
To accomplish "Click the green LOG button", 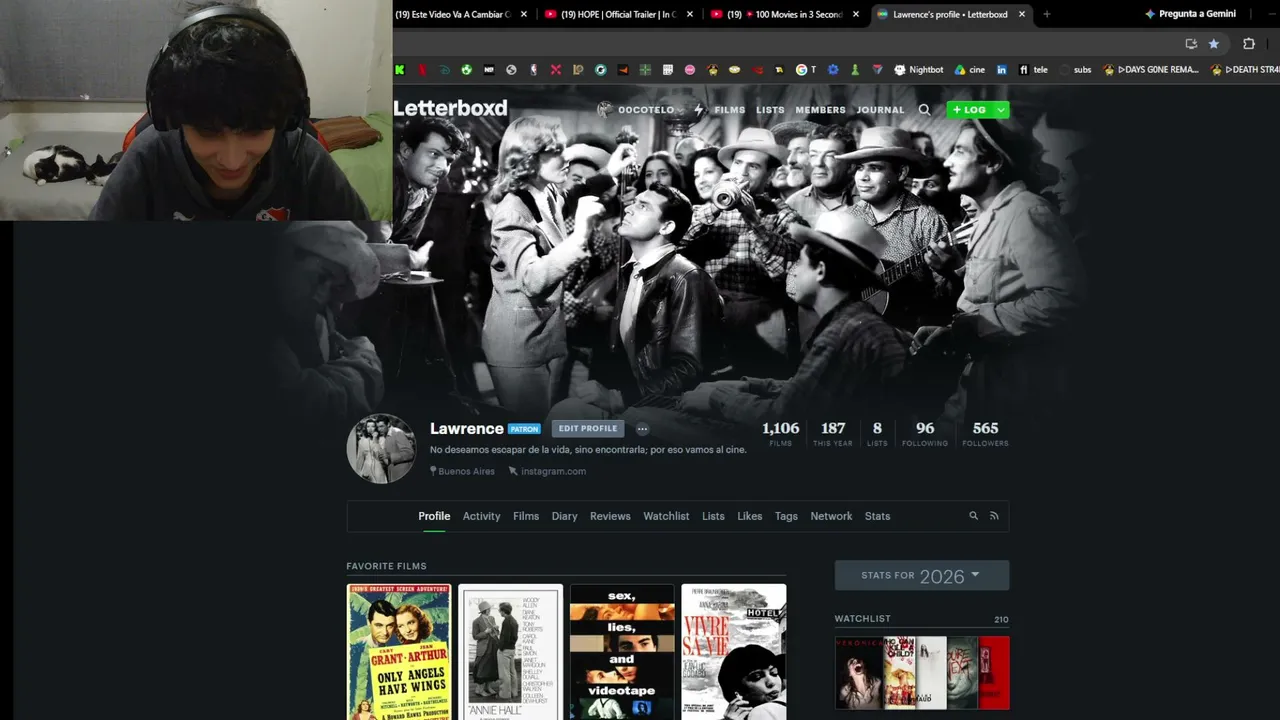I will click(969, 110).
